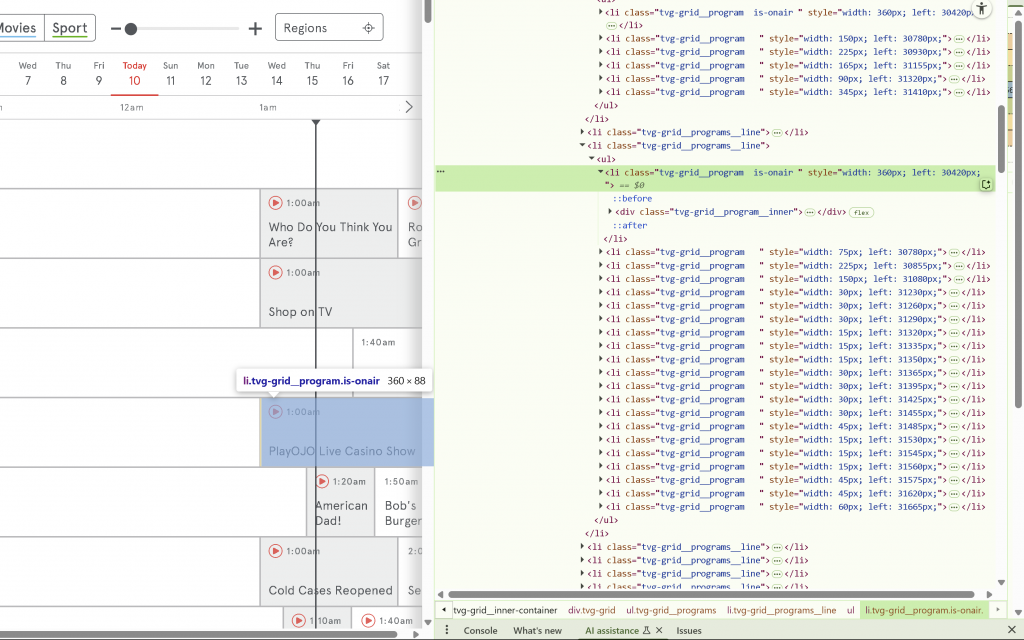Click play icon for Who Do You Think You Are?
Screen dimensions: 1024x640
pyautogui.click(x=276, y=203)
